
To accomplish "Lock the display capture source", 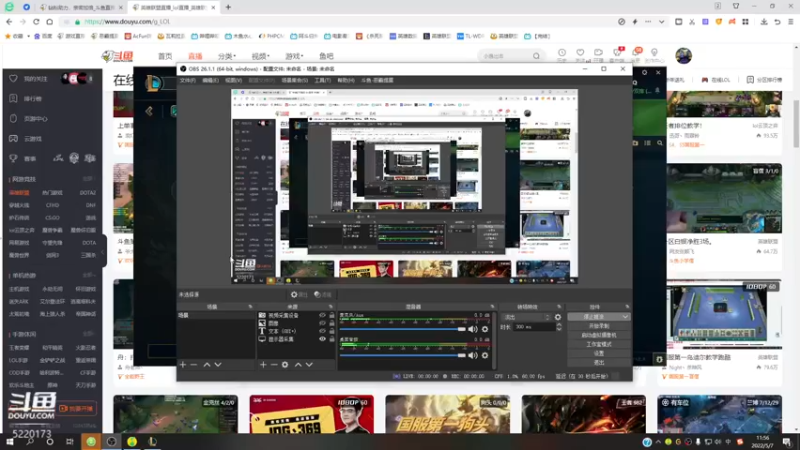I will 332,339.
